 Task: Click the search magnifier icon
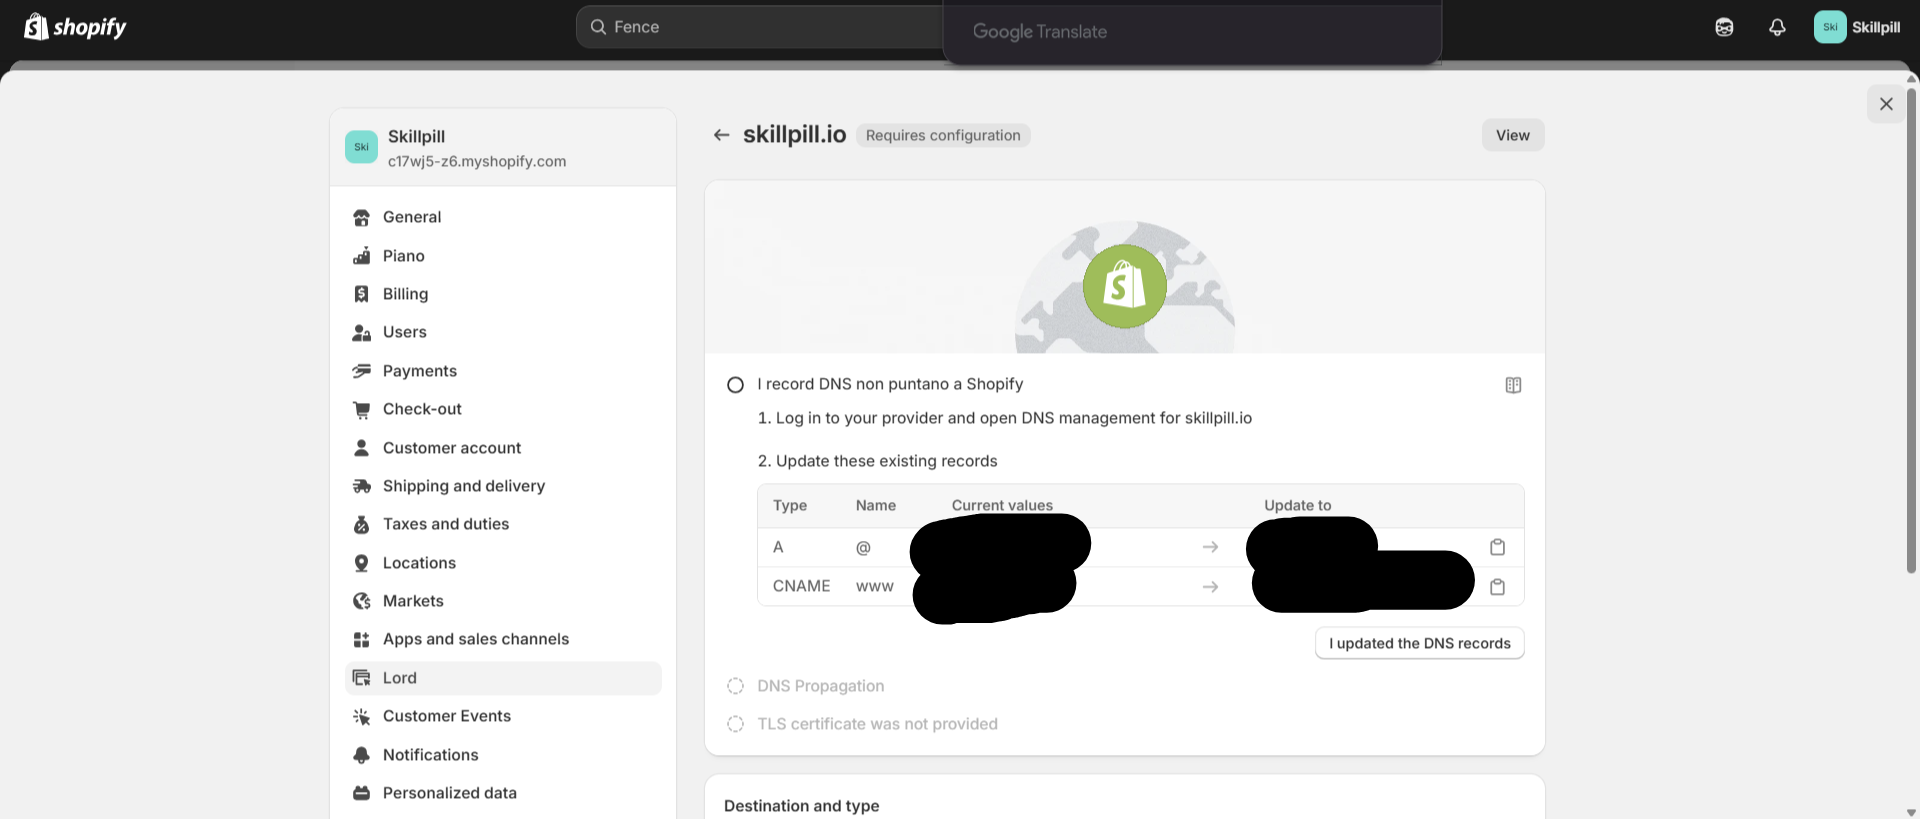click(598, 27)
